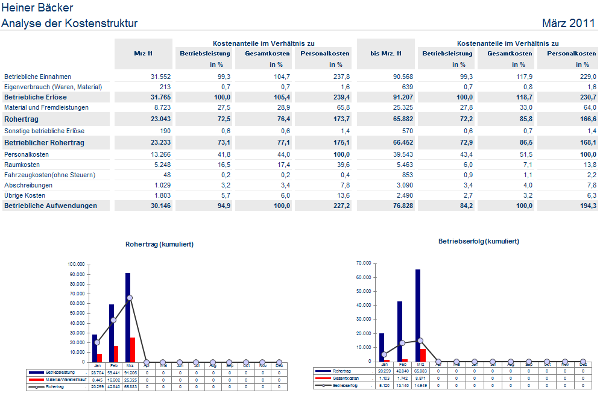Click the 'Sonstige betriebliche Erlöse' row label
600x393 pixels.
[x=44, y=131]
